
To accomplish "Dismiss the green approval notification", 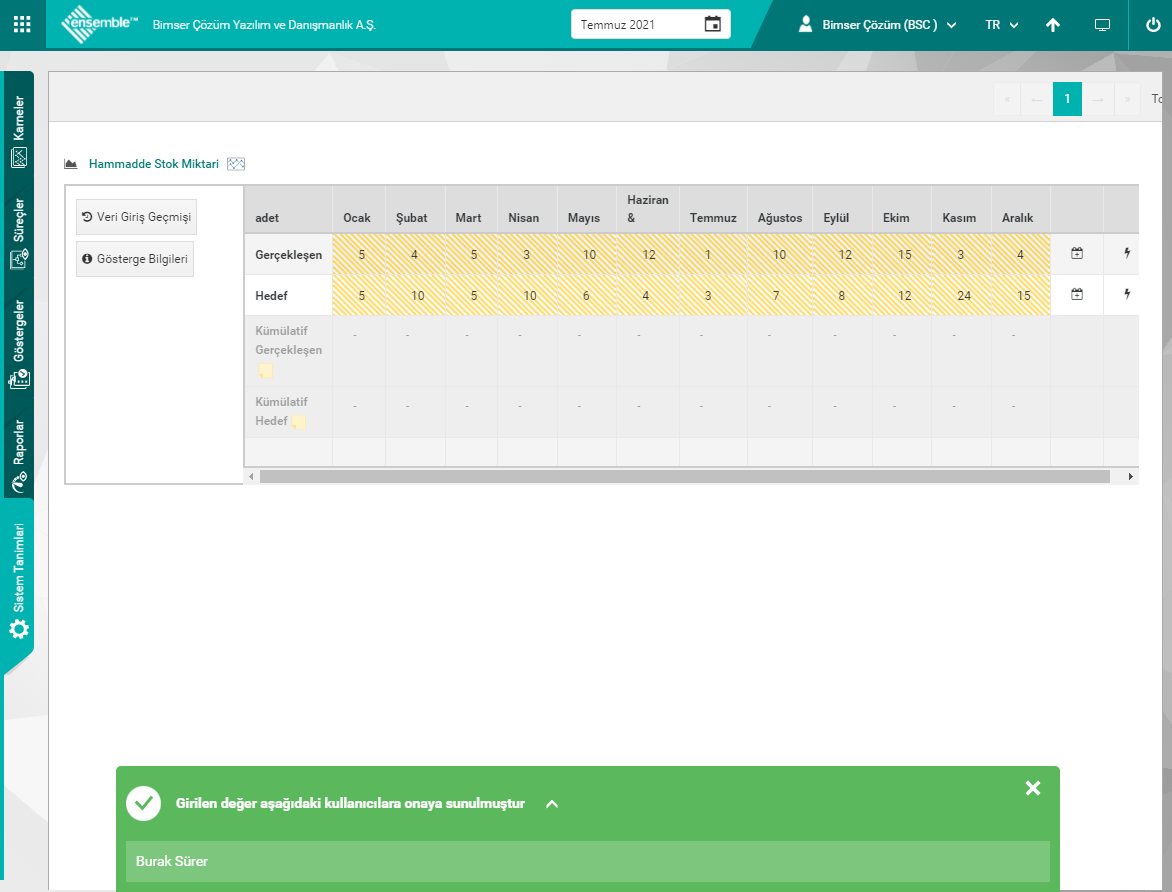I will [x=1033, y=789].
